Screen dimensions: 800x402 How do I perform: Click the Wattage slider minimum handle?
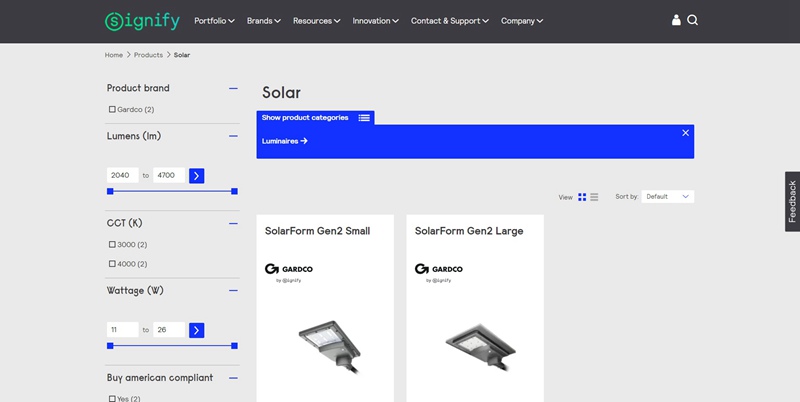[110, 346]
